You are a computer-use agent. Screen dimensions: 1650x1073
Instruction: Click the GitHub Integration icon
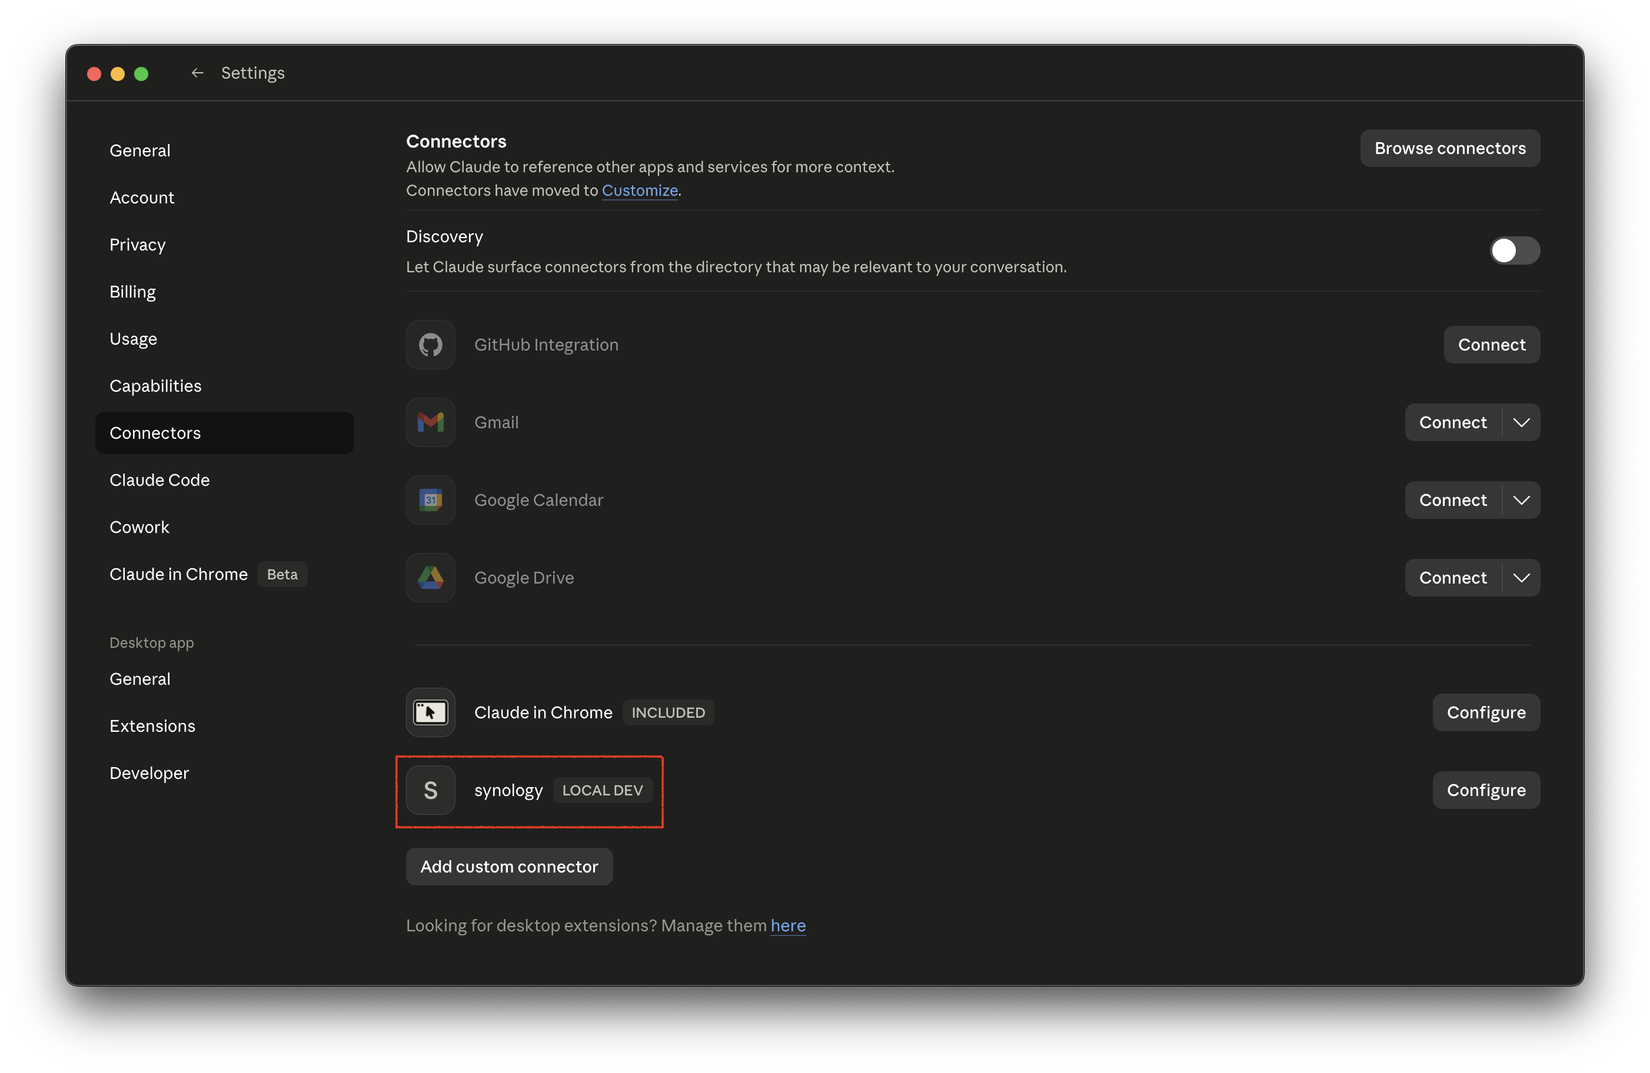click(431, 345)
